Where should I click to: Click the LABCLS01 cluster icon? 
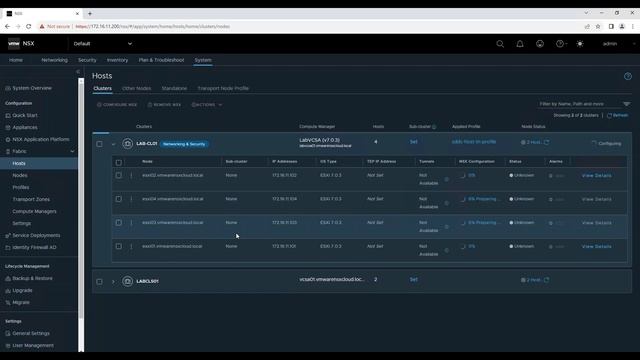pos(127,281)
